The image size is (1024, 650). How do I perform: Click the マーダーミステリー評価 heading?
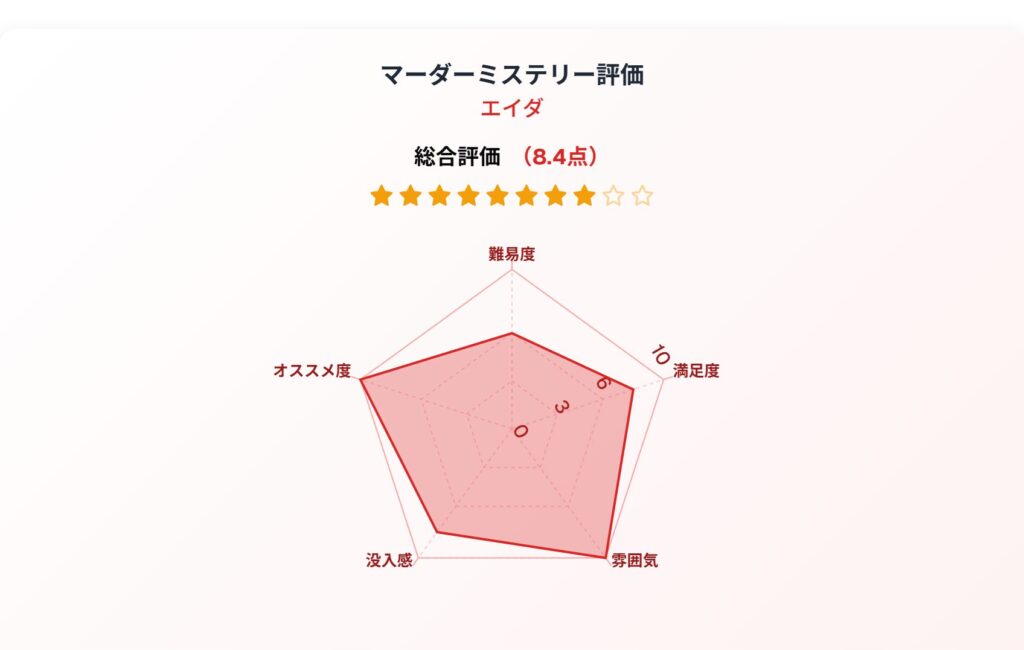[x=512, y=74]
